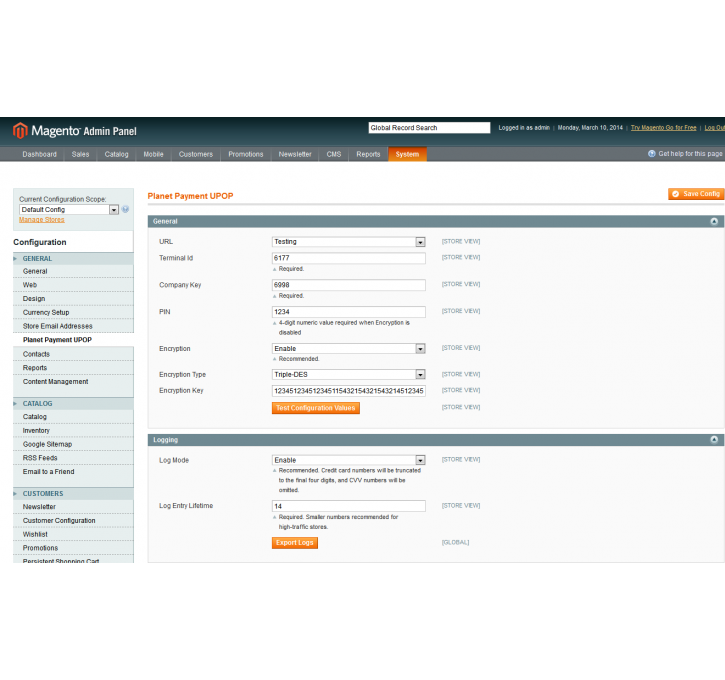Open Google Sitemap section
725x680 pixels.
point(73,444)
